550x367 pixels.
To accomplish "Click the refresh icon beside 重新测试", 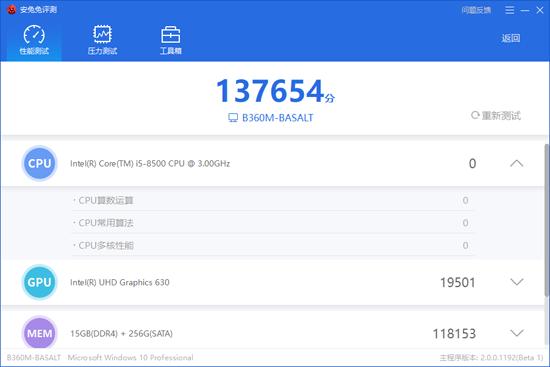I will coord(475,115).
